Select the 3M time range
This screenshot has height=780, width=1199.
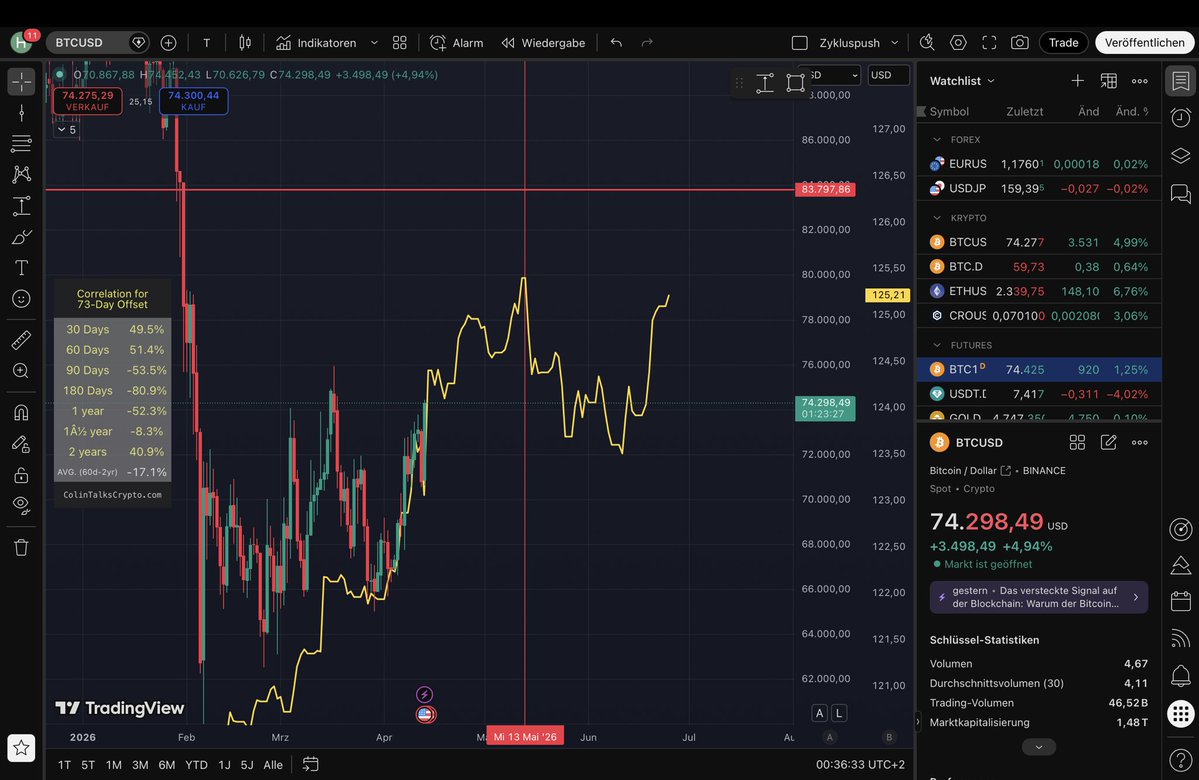pyautogui.click(x=140, y=765)
